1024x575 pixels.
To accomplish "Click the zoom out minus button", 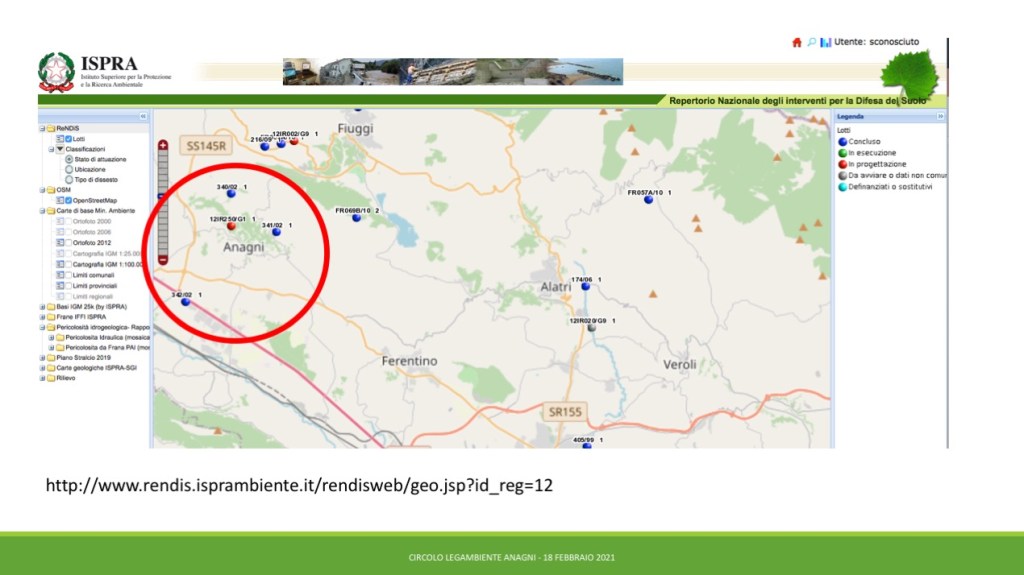I will coord(163,260).
